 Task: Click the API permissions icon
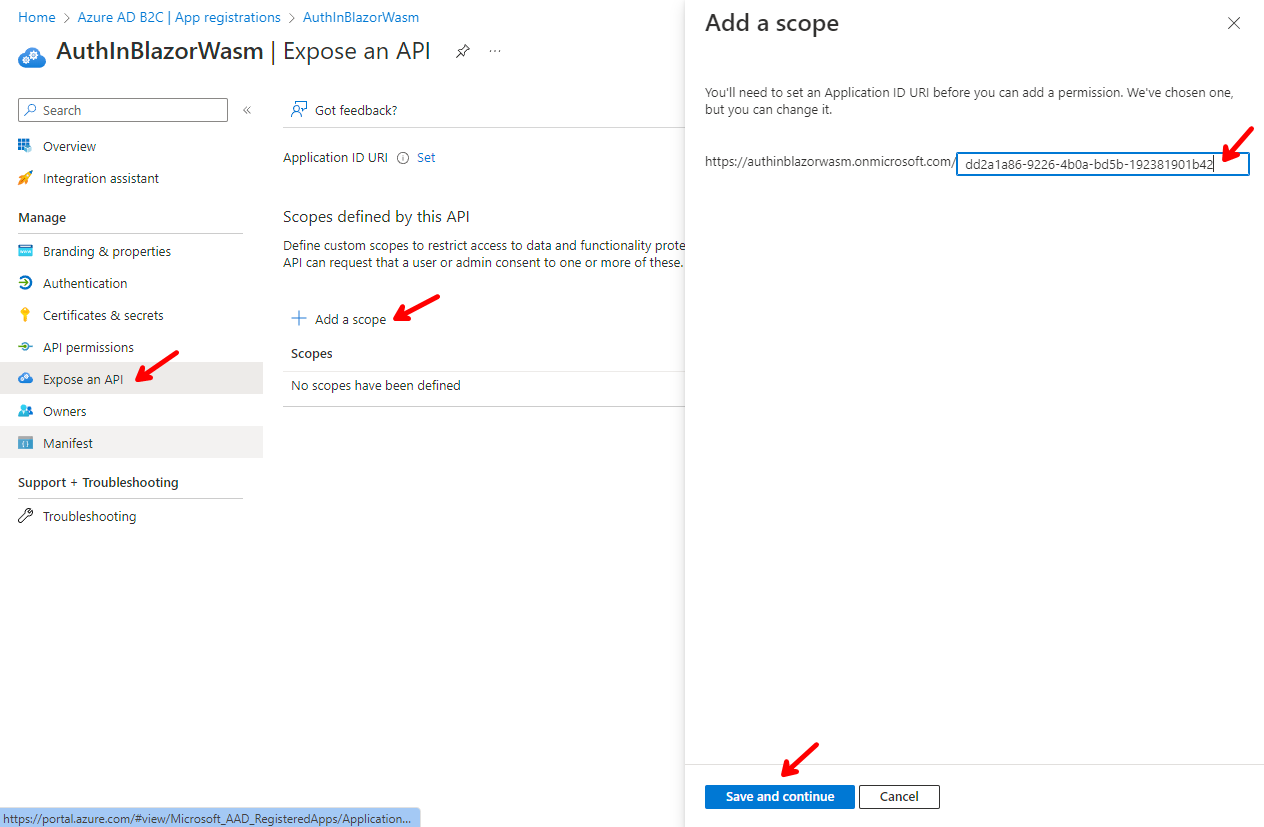pyautogui.click(x=25, y=347)
